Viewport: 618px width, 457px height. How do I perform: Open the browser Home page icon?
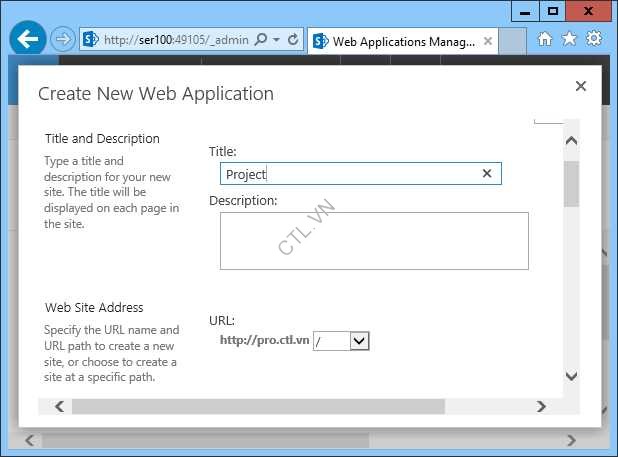click(545, 39)
